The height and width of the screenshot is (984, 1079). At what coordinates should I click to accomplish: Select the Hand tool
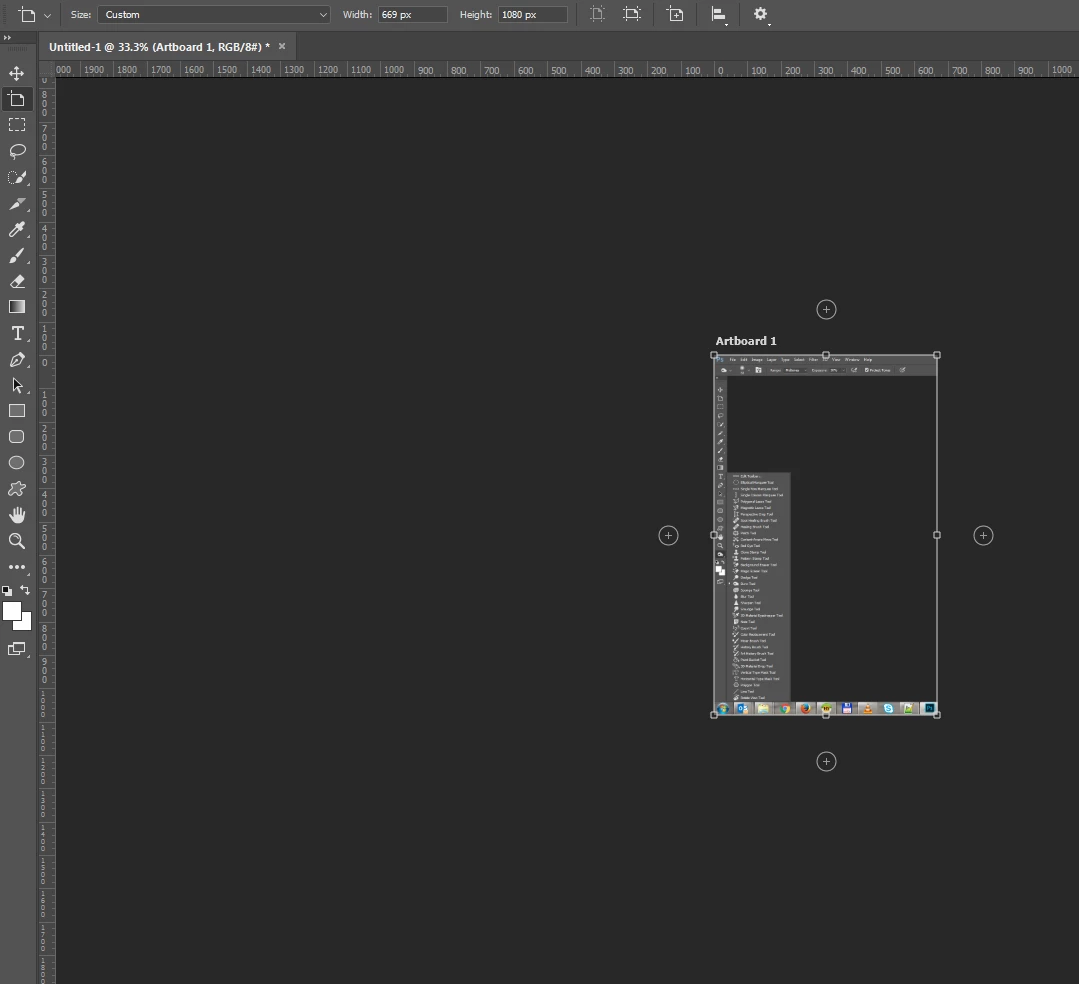17,515
